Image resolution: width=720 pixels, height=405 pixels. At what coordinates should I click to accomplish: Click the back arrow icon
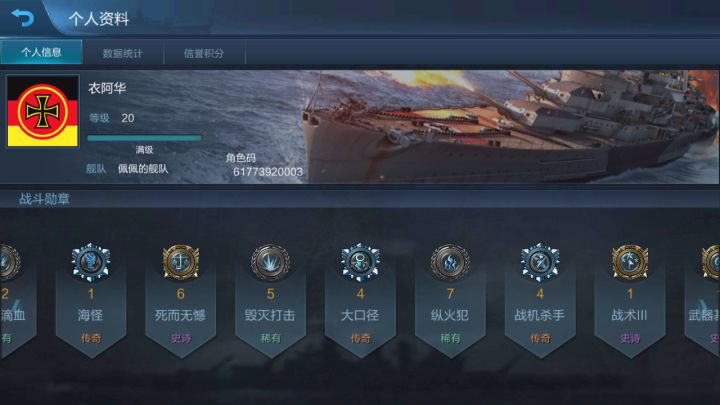coord(23,18)
